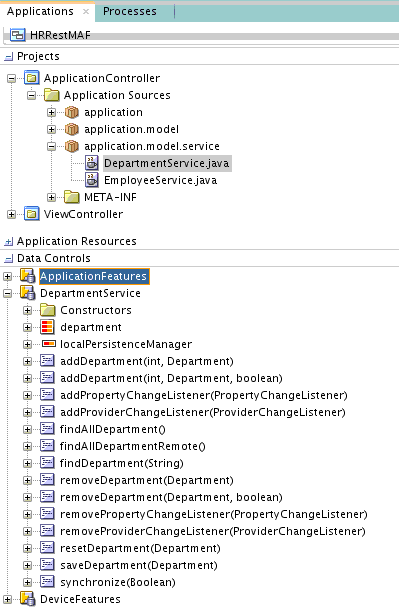The image size is (399, 610).
Task: Click the DeviceFeatures data control icon
Action: 28,599
